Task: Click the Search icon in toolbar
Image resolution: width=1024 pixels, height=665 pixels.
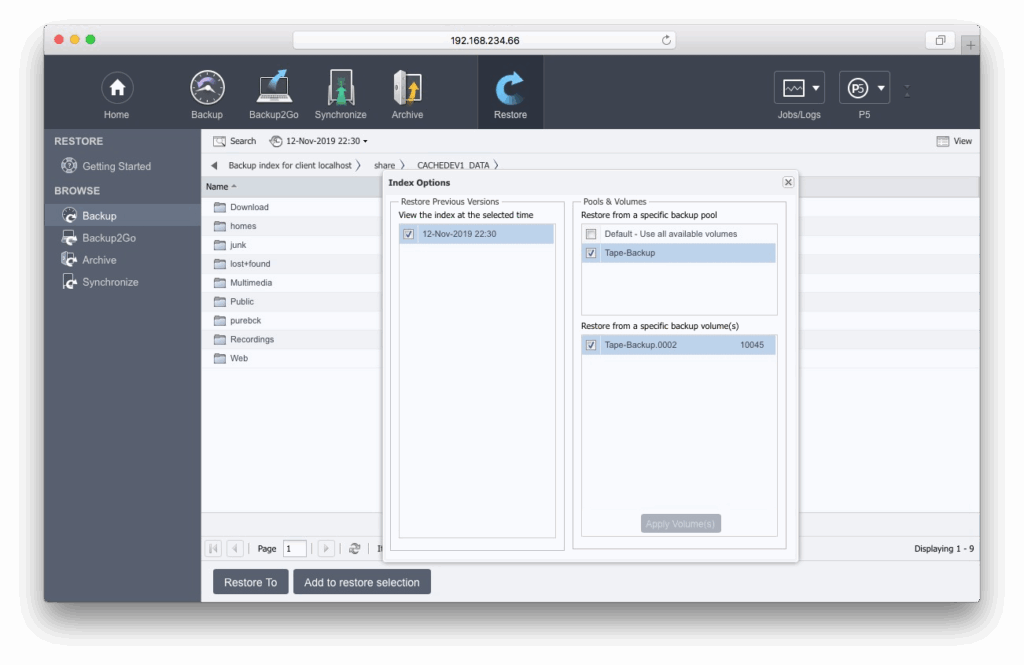Action: 219,141
